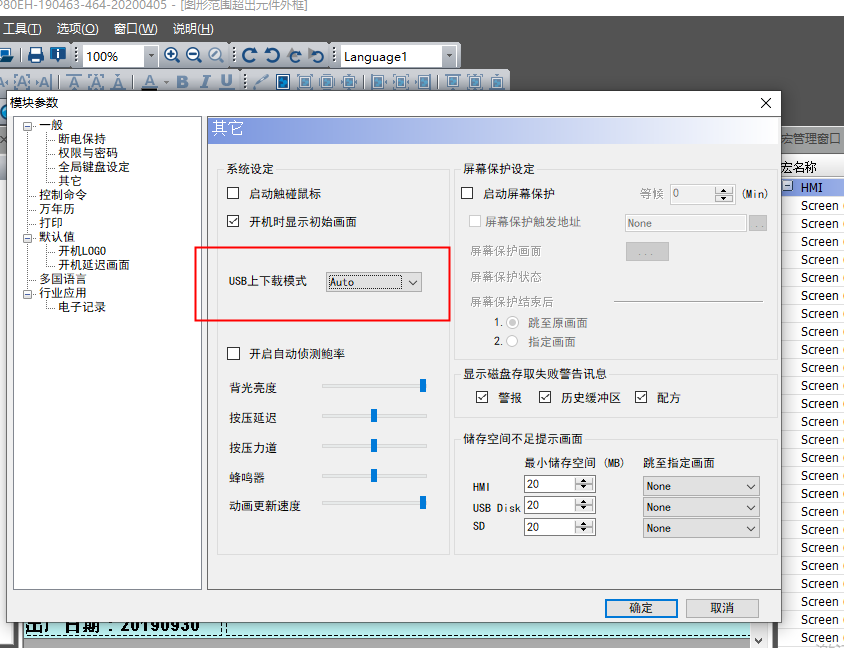Toggle bold text formatting icon
The width and height of the screenshot is (844, 648).
(182, 82)
